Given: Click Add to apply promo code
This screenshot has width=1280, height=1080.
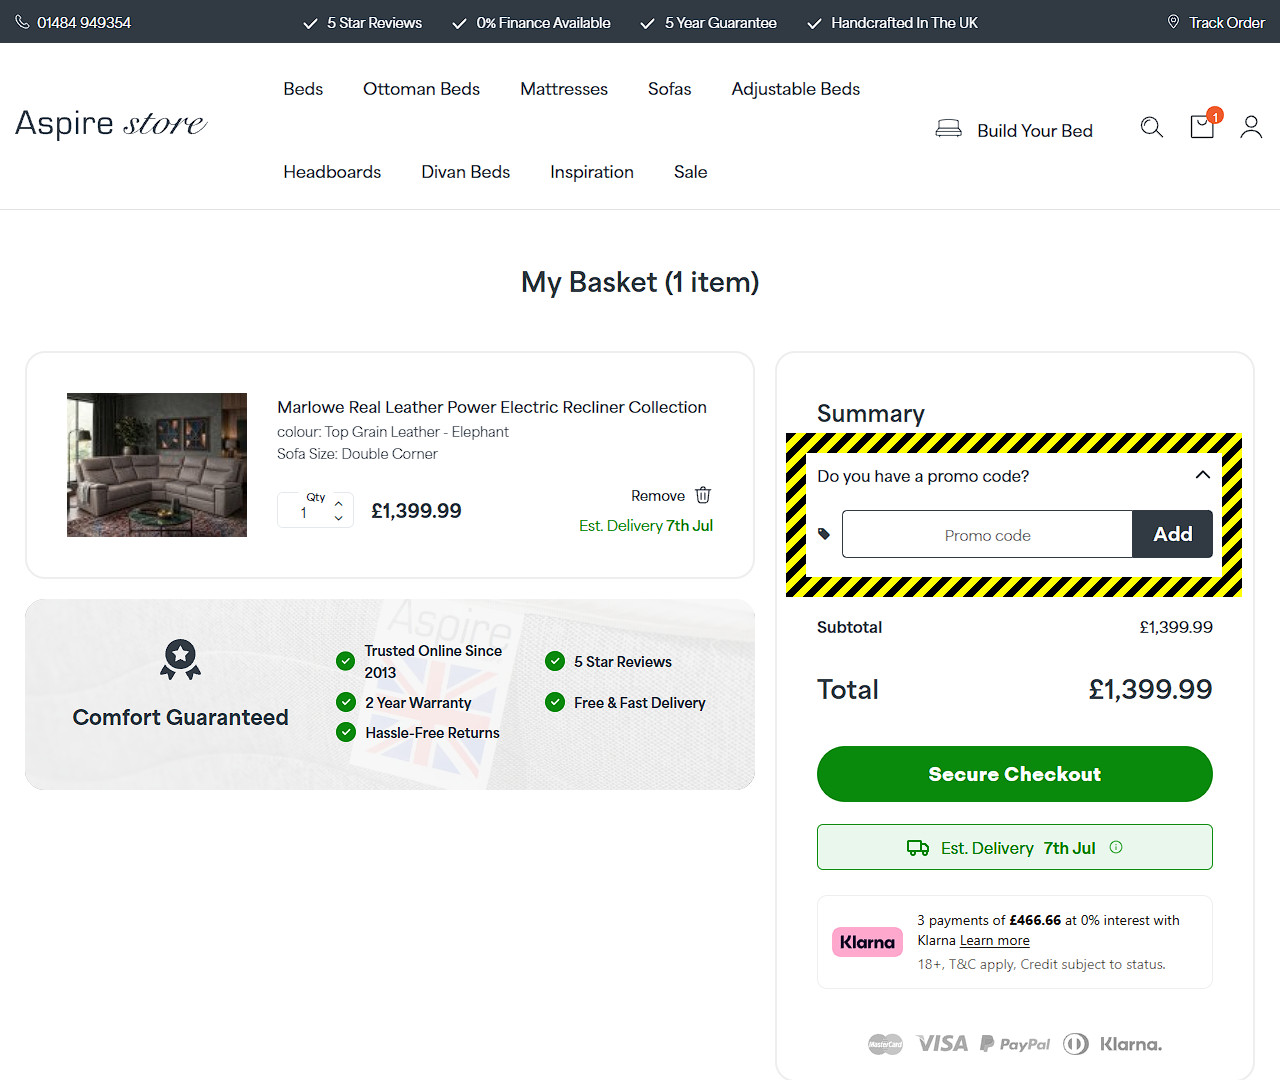Looking at the screenshot, I should (1172, 534).
